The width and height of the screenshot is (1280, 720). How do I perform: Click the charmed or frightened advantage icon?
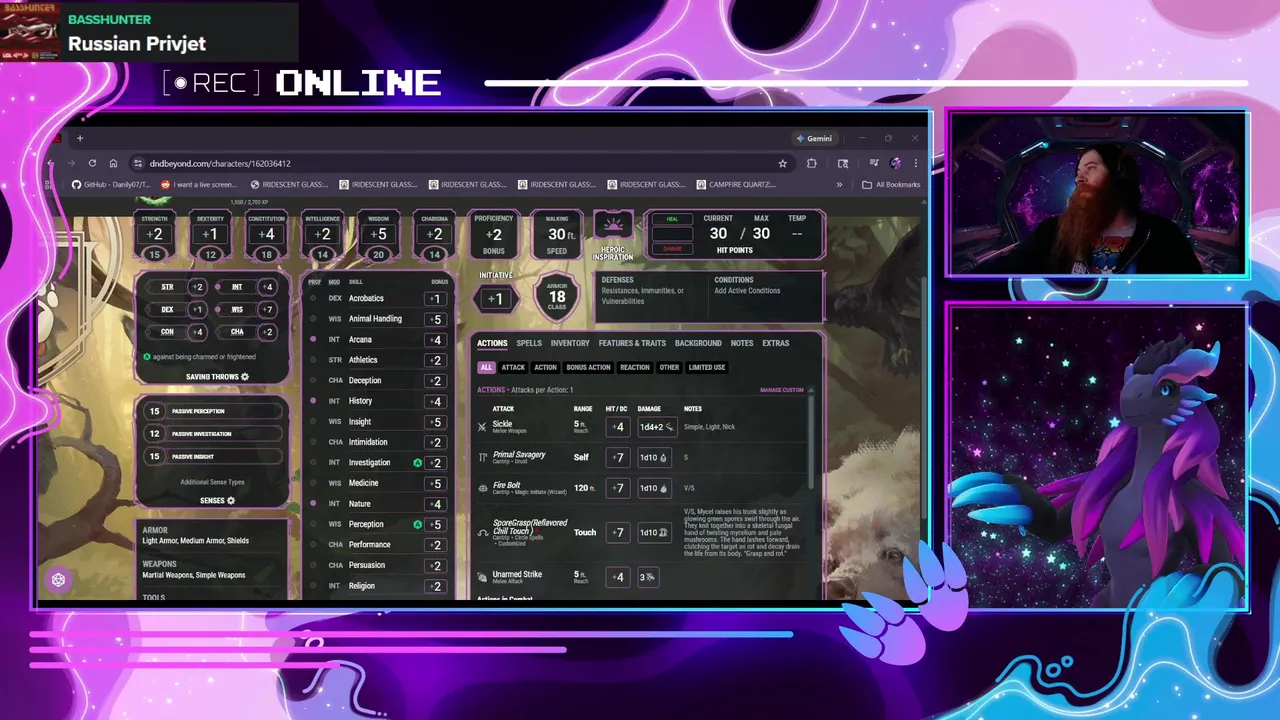147,357
